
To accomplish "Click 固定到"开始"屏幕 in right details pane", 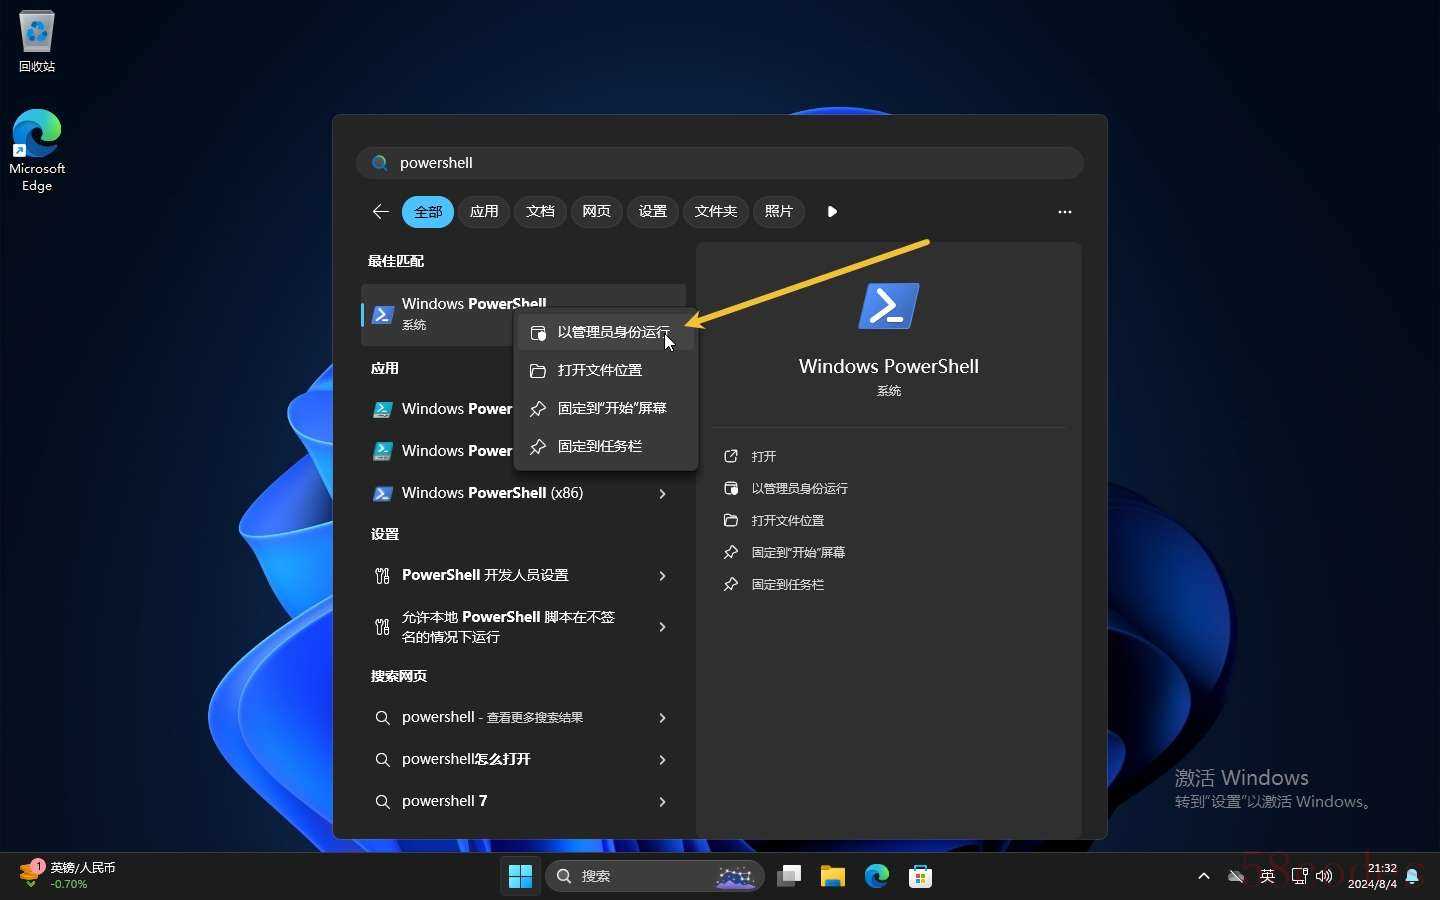I will click(x=784, y=552).
